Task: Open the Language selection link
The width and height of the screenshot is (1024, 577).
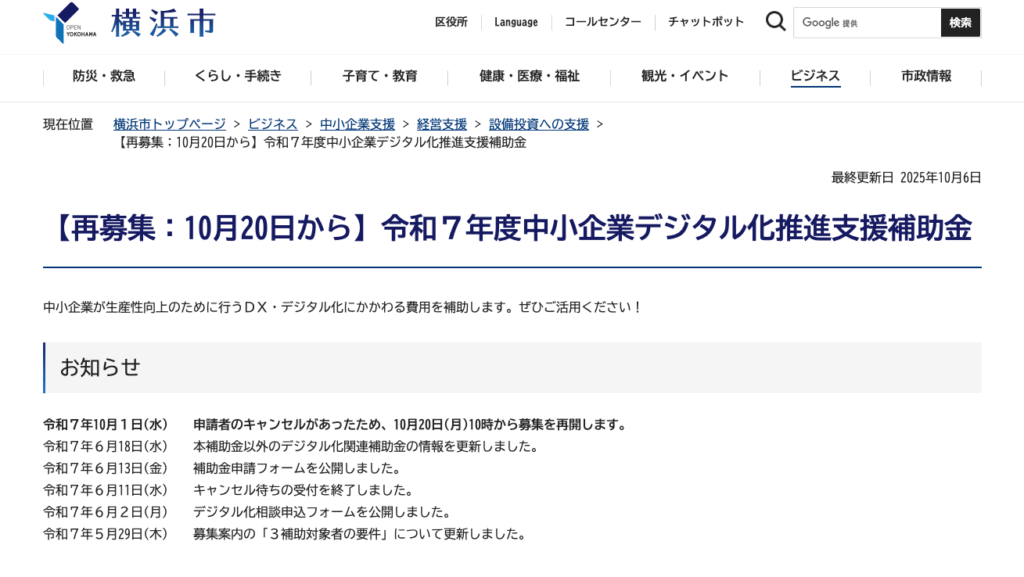Action: (516, 22)
